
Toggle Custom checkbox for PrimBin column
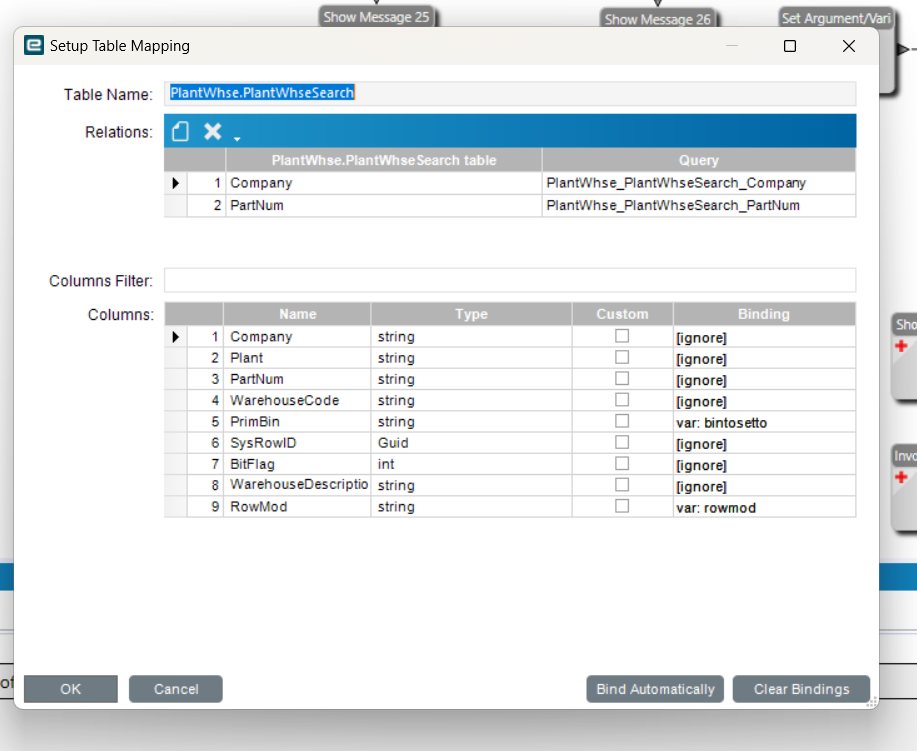click(x=622, y=421)
